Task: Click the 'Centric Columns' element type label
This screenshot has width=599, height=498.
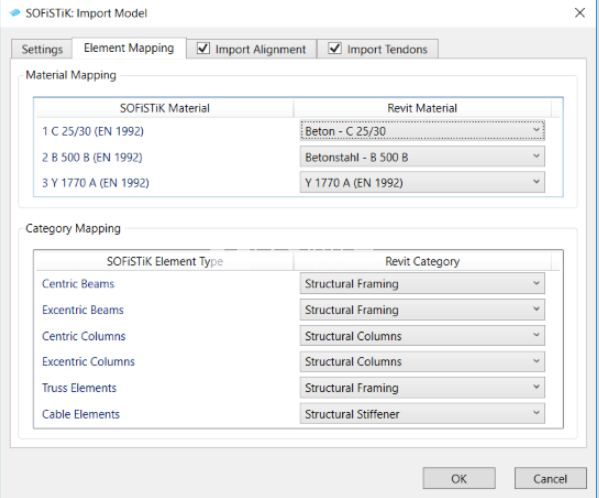Action: tap(84, 336)
